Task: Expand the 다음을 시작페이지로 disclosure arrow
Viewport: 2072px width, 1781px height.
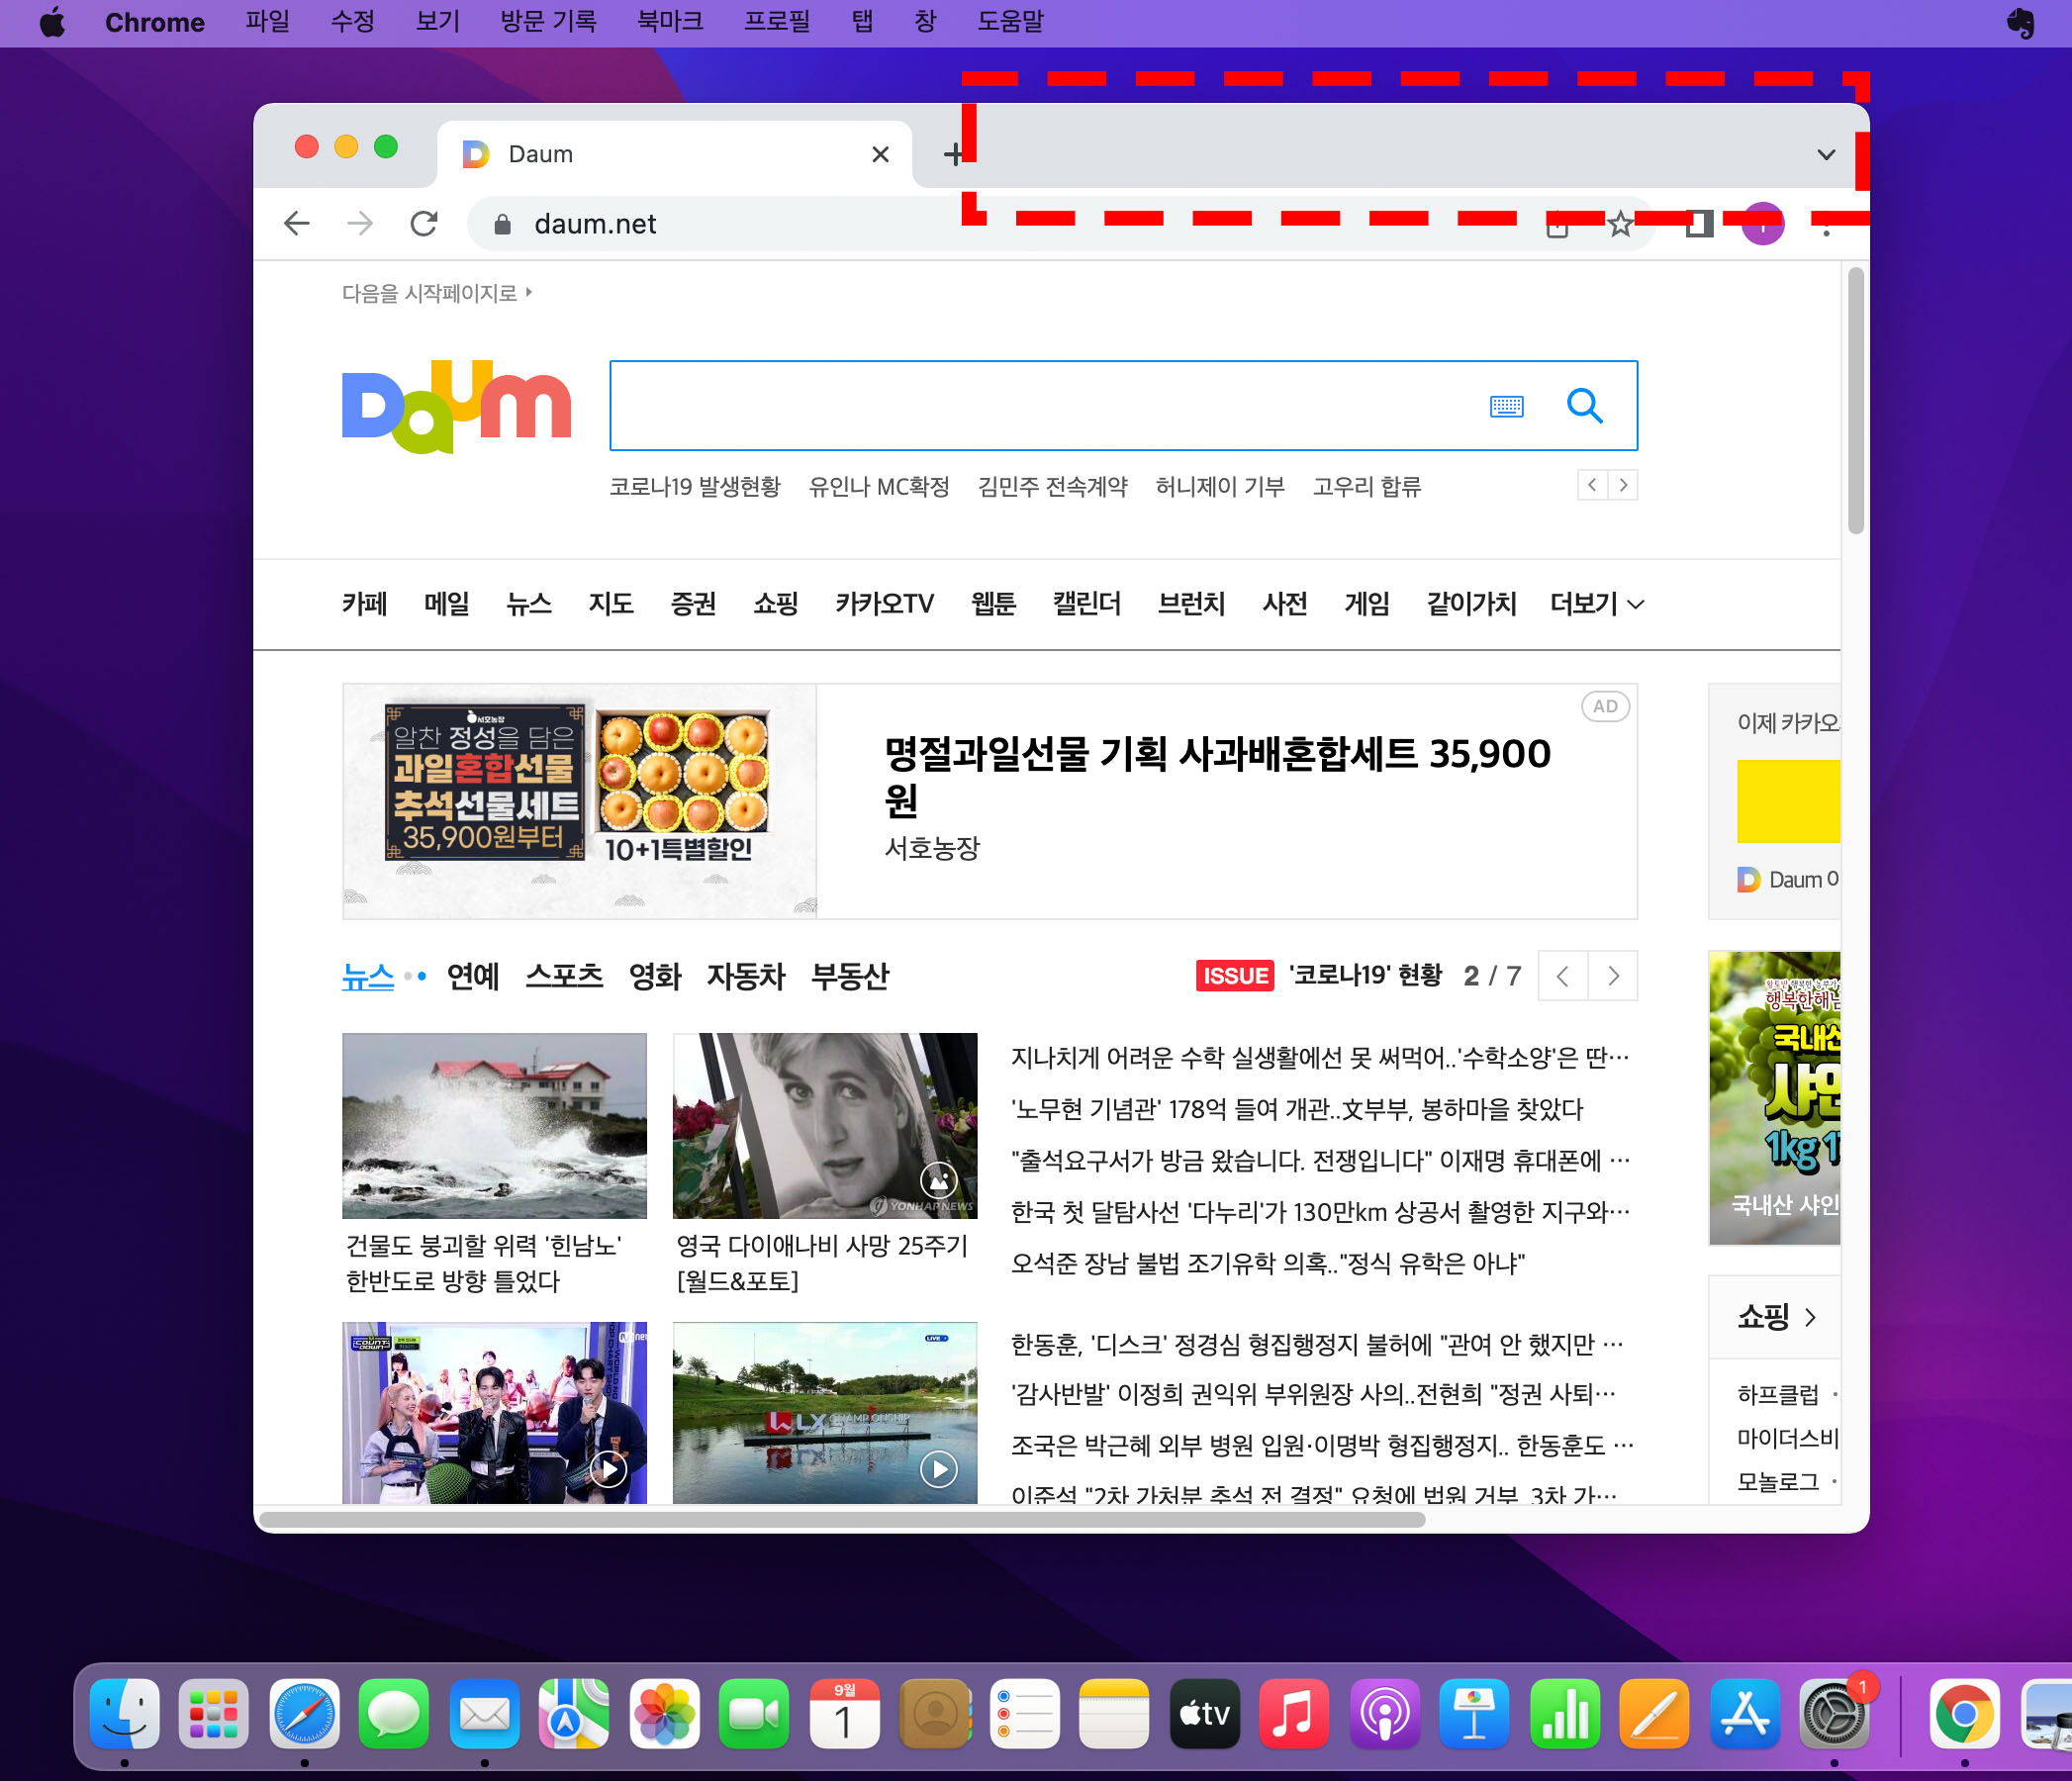Action: pyautogui.click(x=529, y=291)
